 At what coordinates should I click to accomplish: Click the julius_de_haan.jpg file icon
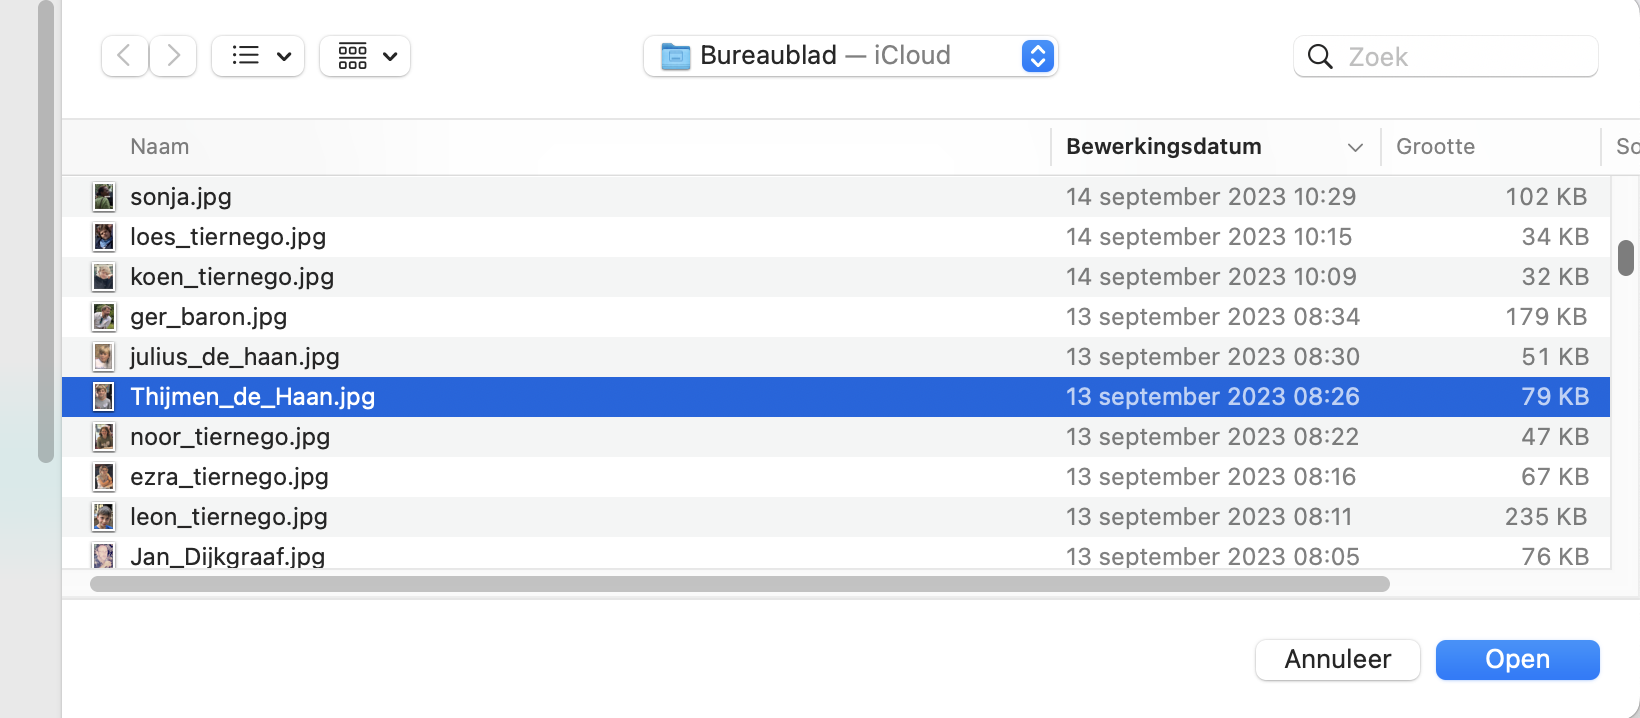(x=104, y=357)
